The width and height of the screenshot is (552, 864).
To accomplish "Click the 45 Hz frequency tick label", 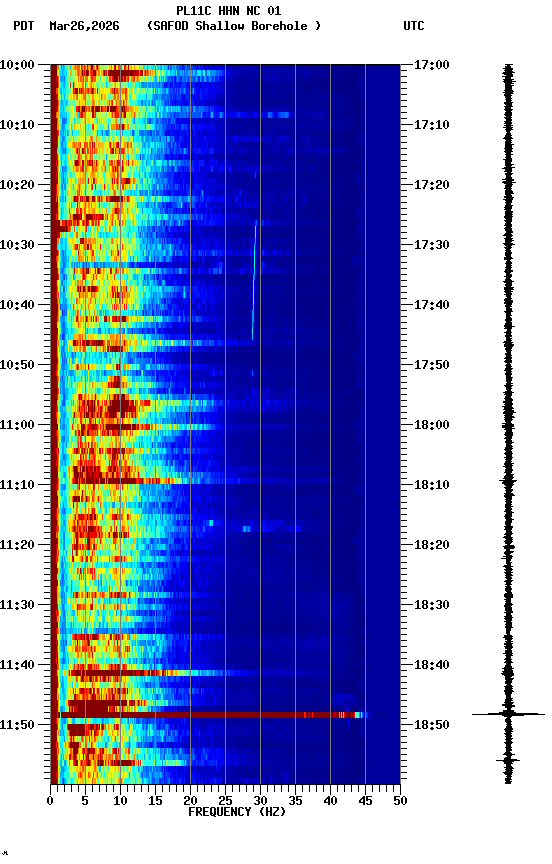I will [x=365, y=801].
